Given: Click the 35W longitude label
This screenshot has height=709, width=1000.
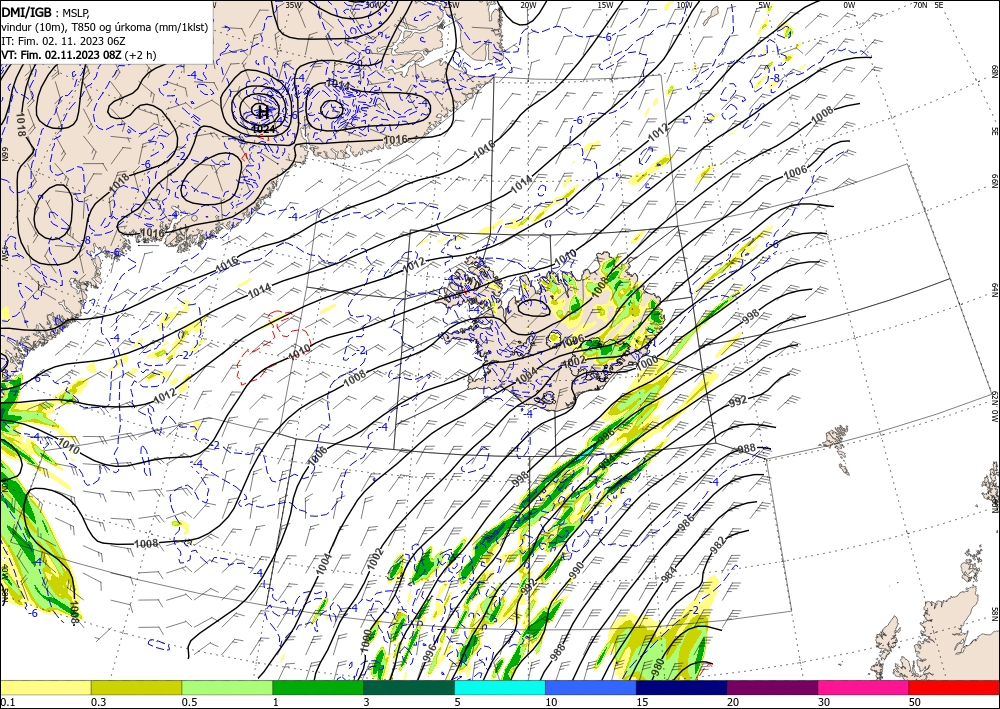Looking at the screenshot, I should coord(293,4).
